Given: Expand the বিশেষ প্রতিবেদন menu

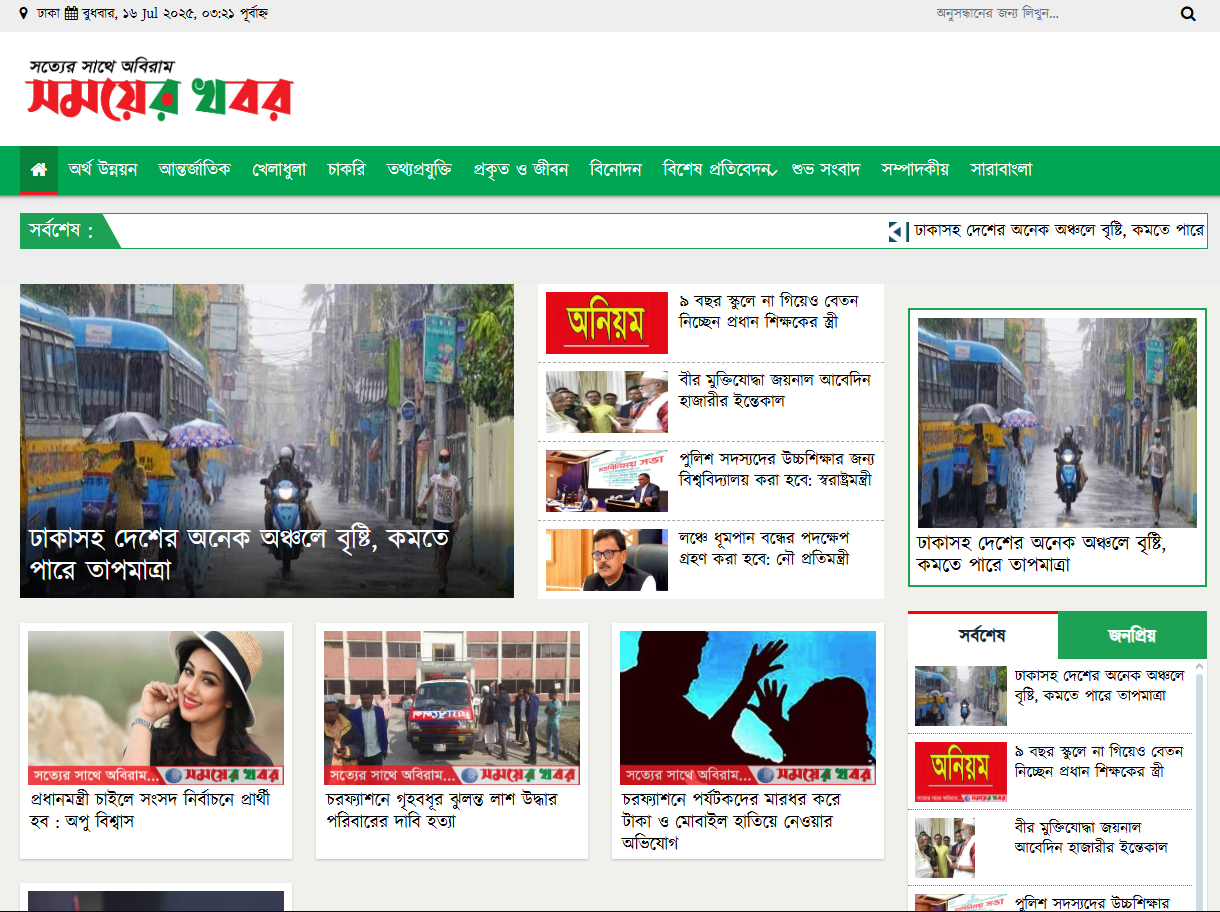Looking at the screenshot, I should pos(719,169).
